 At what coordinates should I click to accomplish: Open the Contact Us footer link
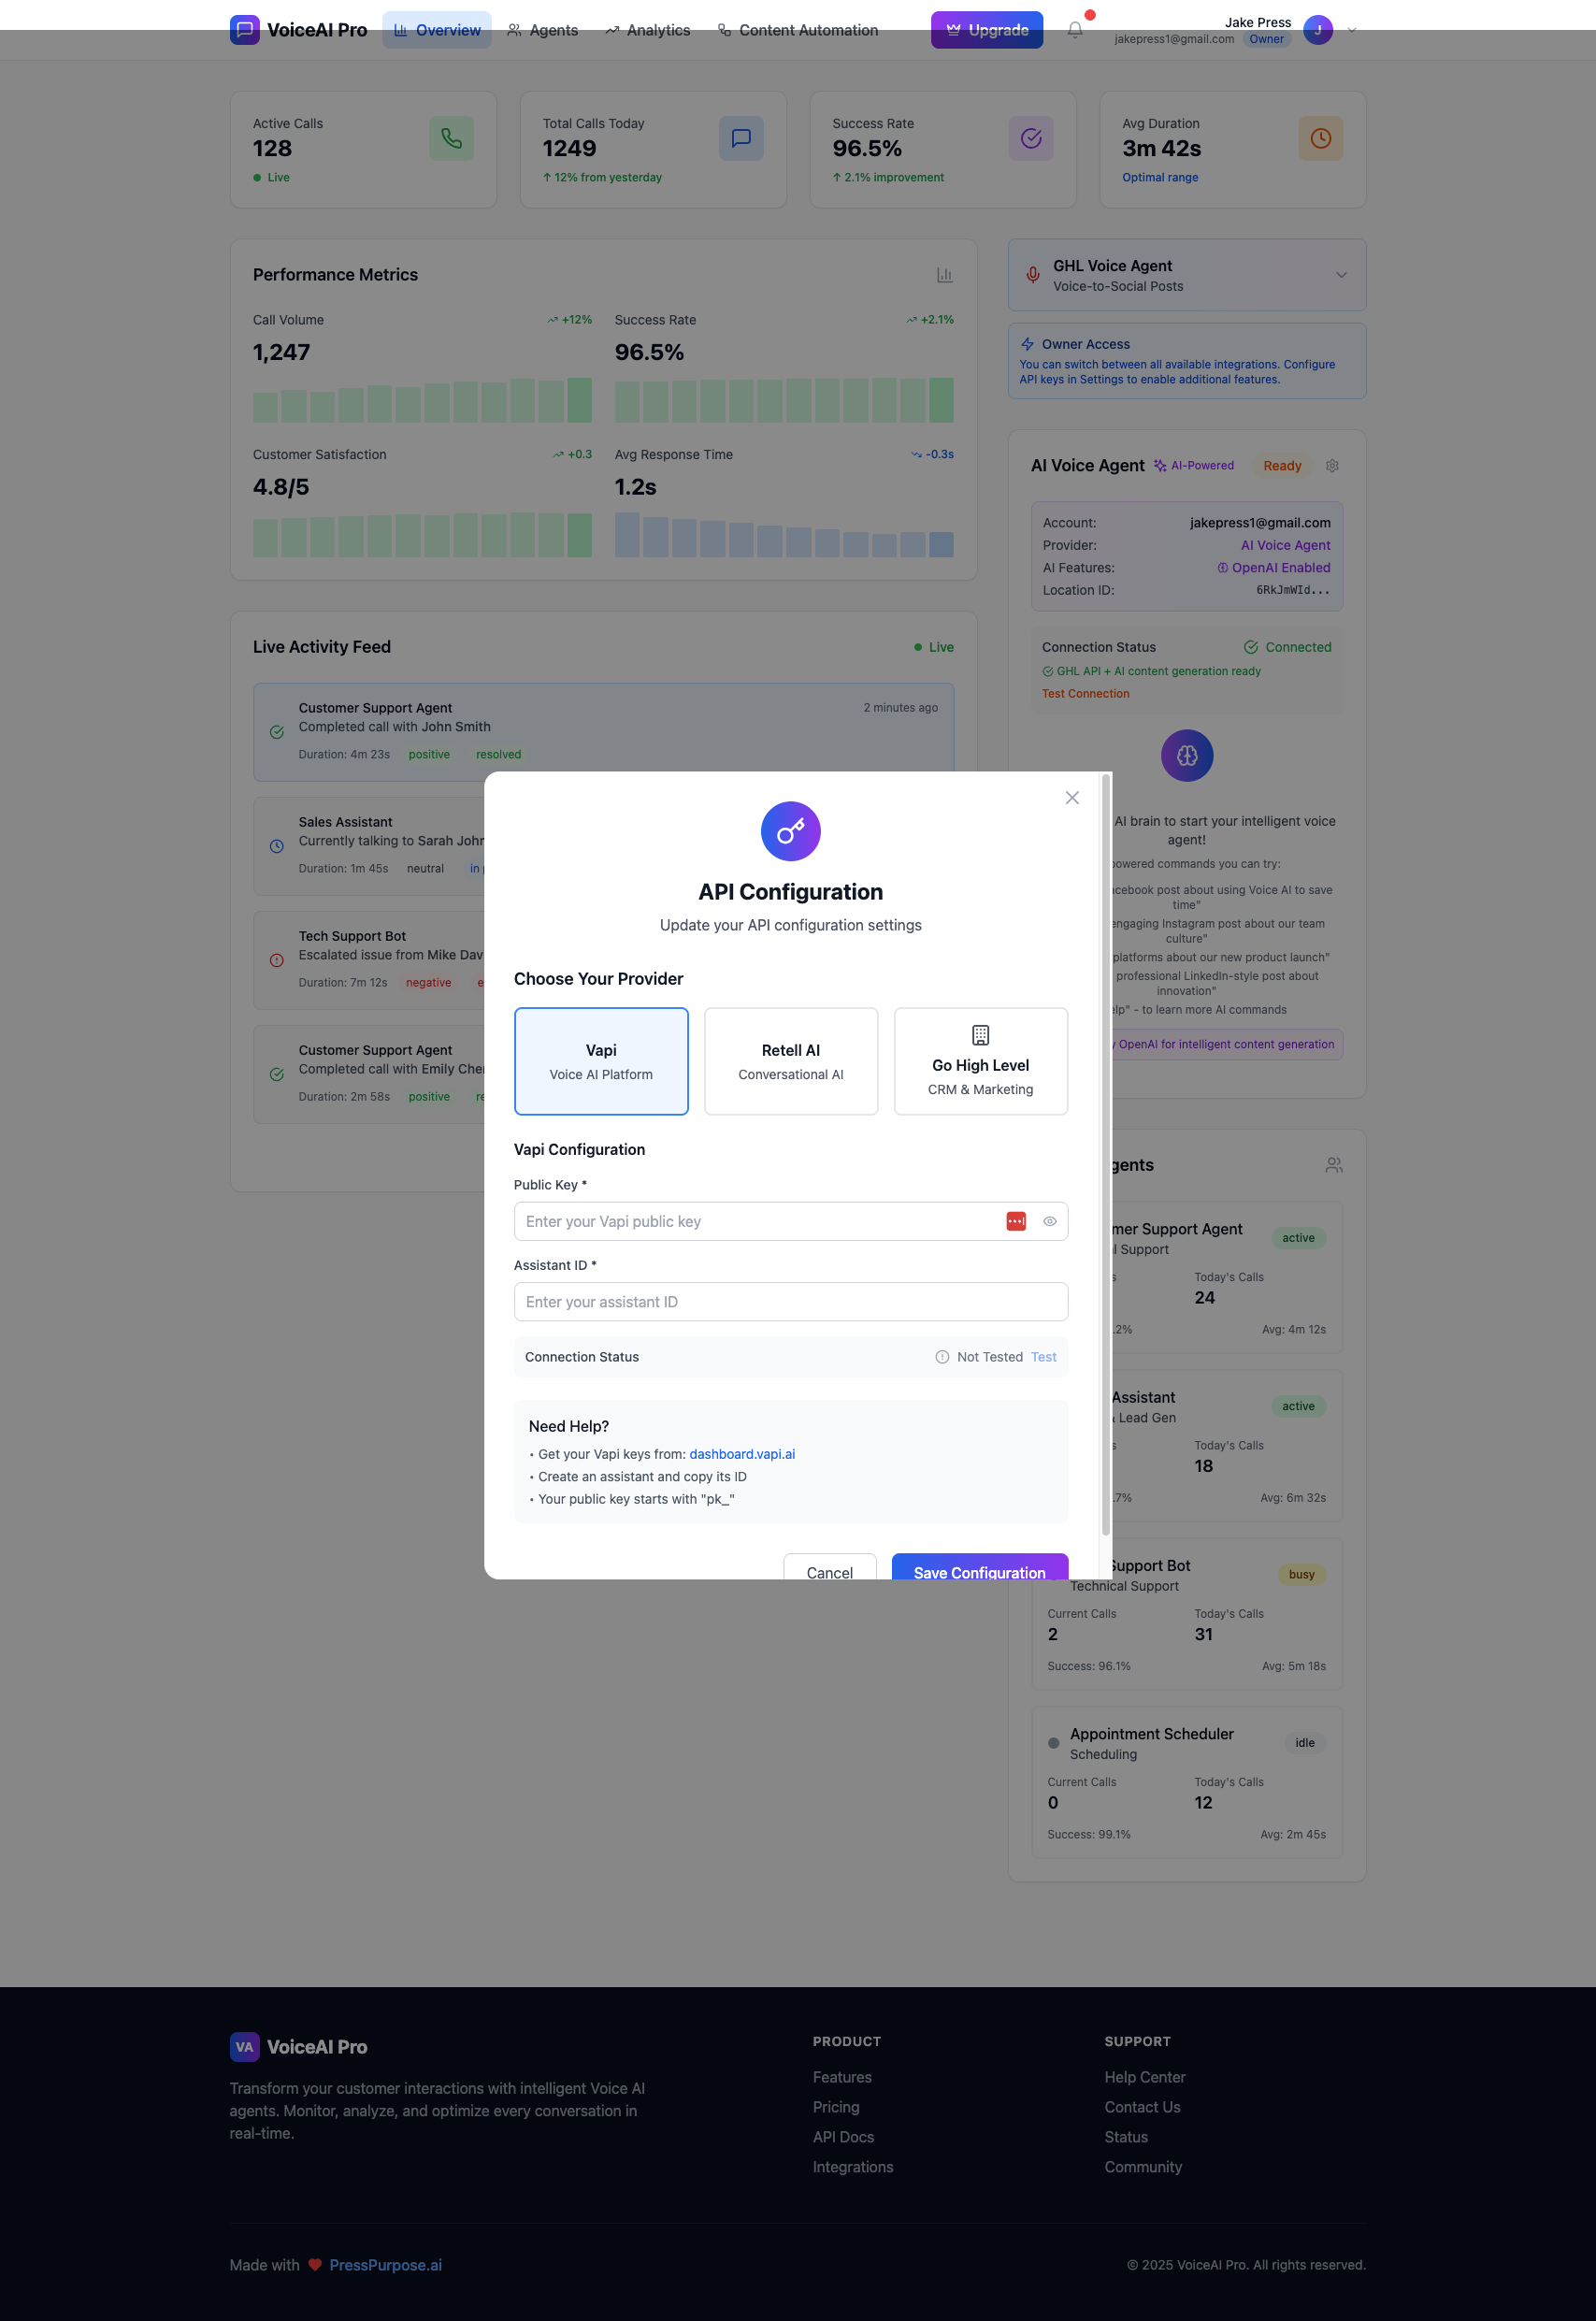[1142, 2107]
